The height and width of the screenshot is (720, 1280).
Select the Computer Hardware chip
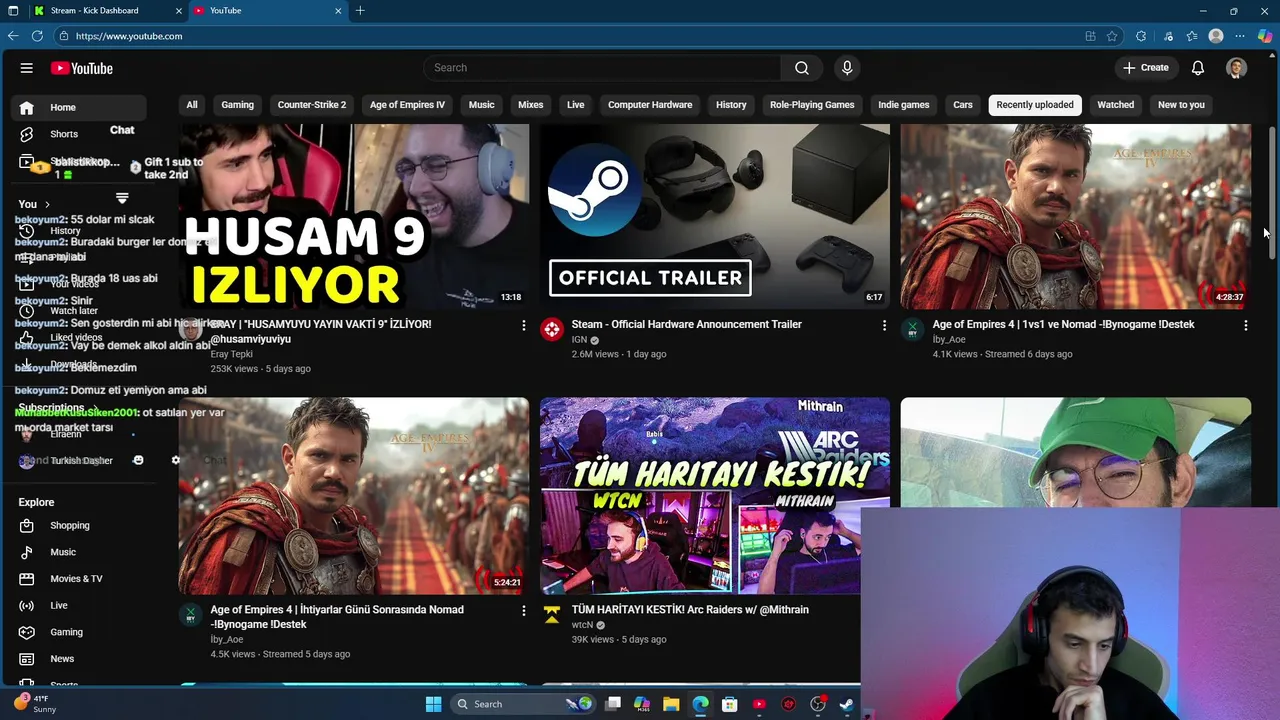pos(650,105)
